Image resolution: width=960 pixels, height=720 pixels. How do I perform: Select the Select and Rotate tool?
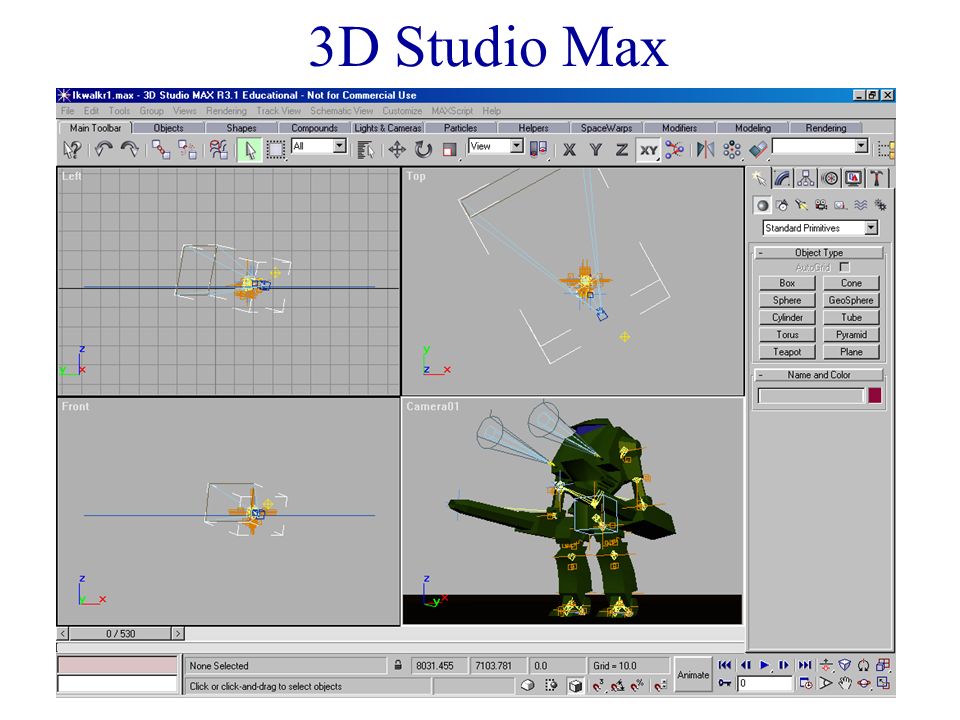pos(423,149)
